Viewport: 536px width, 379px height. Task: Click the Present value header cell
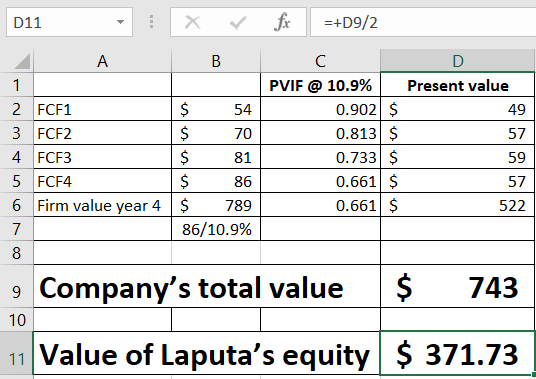(x=458, y=85)
